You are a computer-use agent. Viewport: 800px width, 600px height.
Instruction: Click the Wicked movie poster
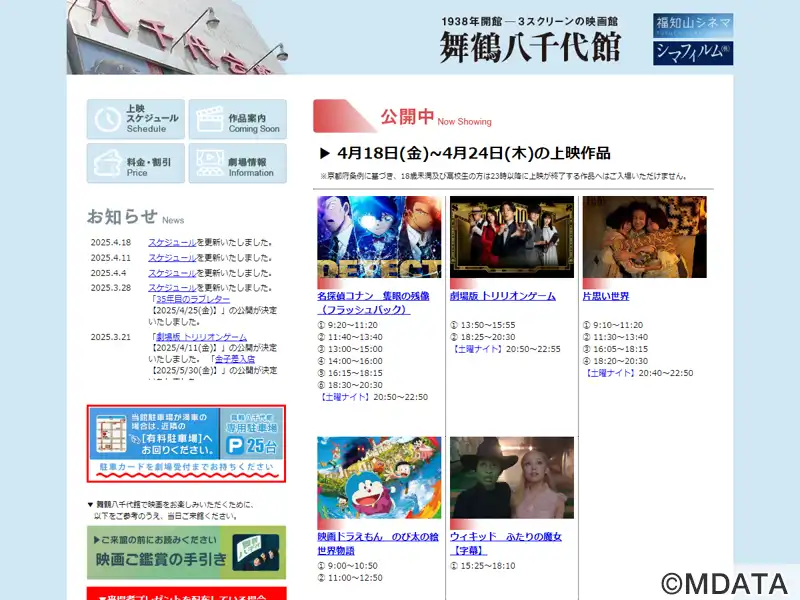[x=512, y=478]
